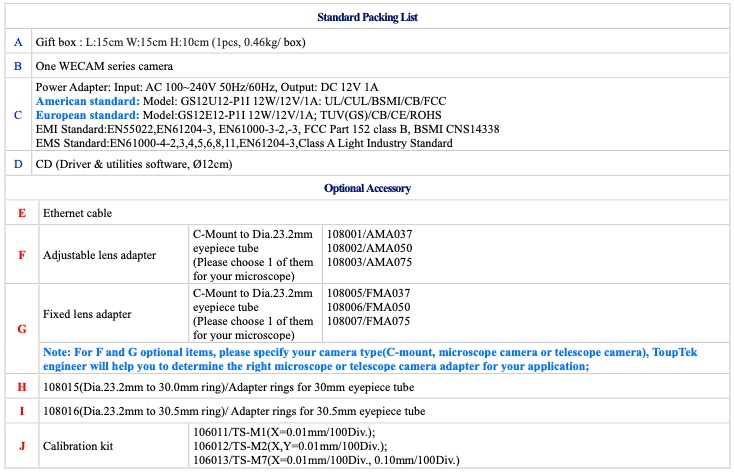Click part number '108001/AMA037'
The width and height of the screenshot is (734, 475).
pos(369,234)
